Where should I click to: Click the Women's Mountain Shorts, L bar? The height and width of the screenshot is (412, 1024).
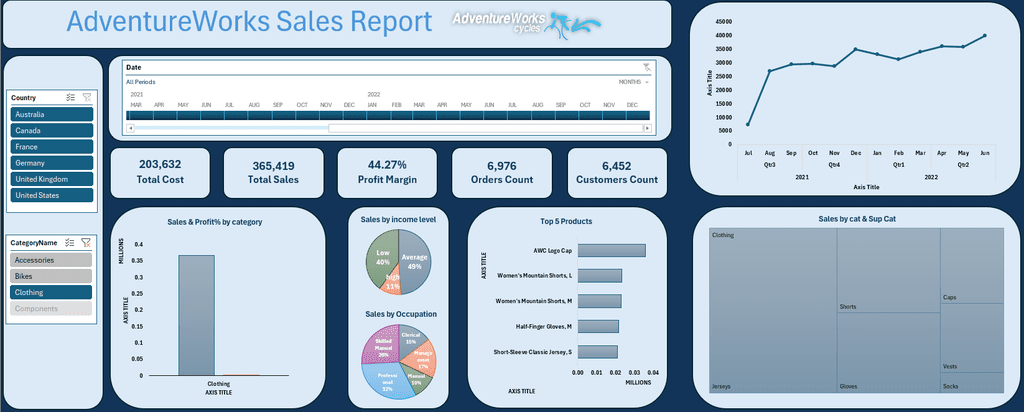600,276
